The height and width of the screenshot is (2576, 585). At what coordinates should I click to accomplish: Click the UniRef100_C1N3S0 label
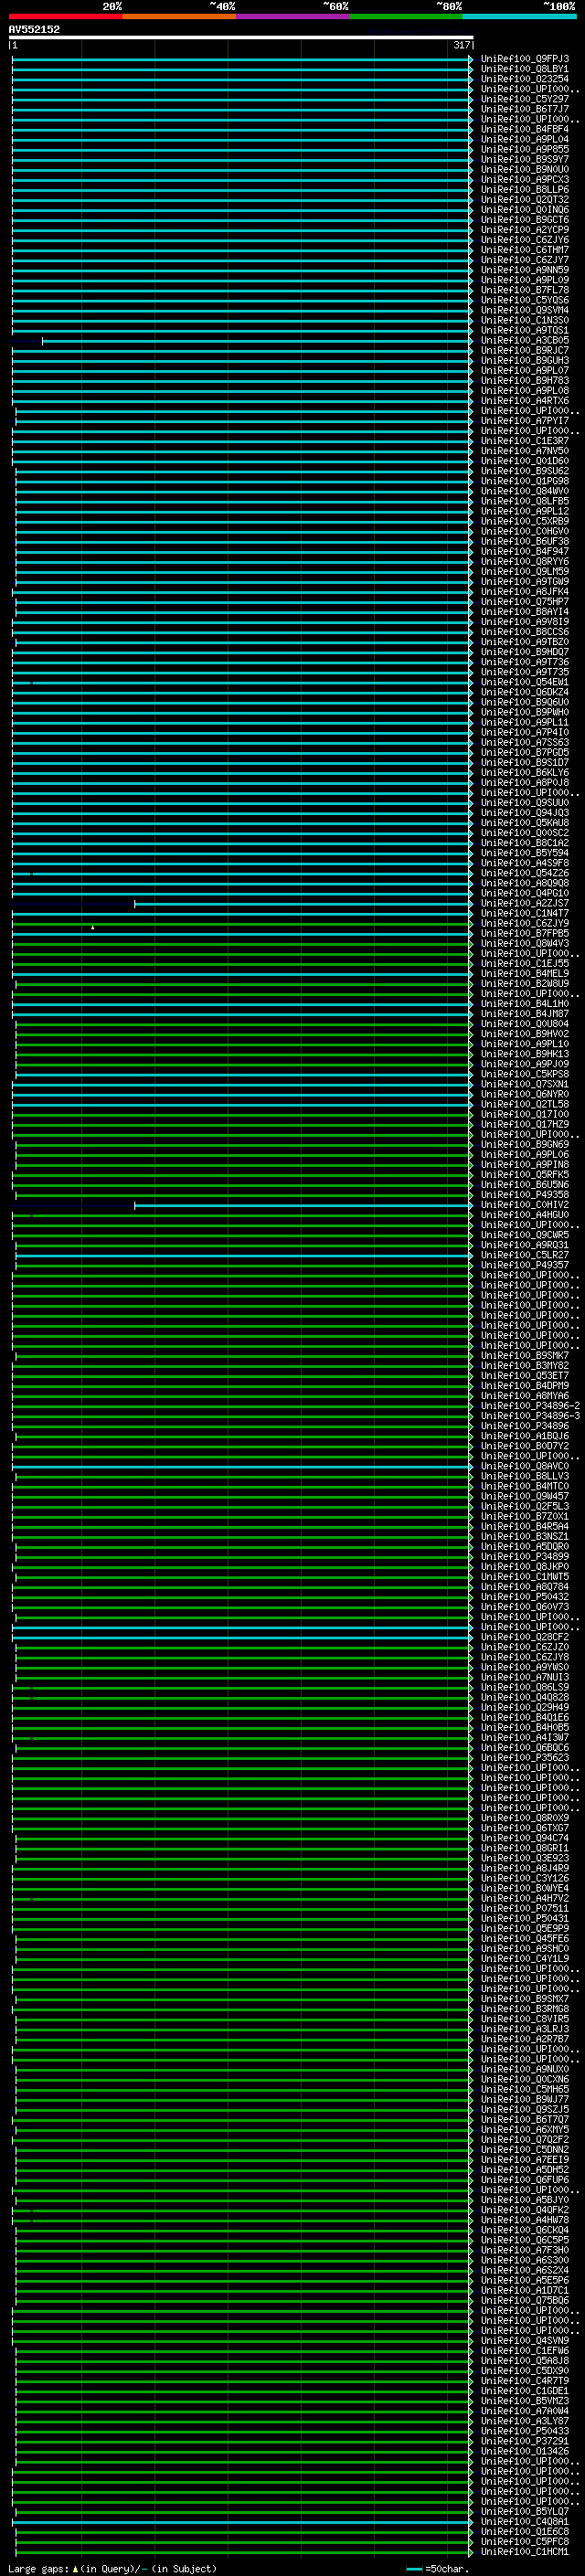tap(525, 320)
